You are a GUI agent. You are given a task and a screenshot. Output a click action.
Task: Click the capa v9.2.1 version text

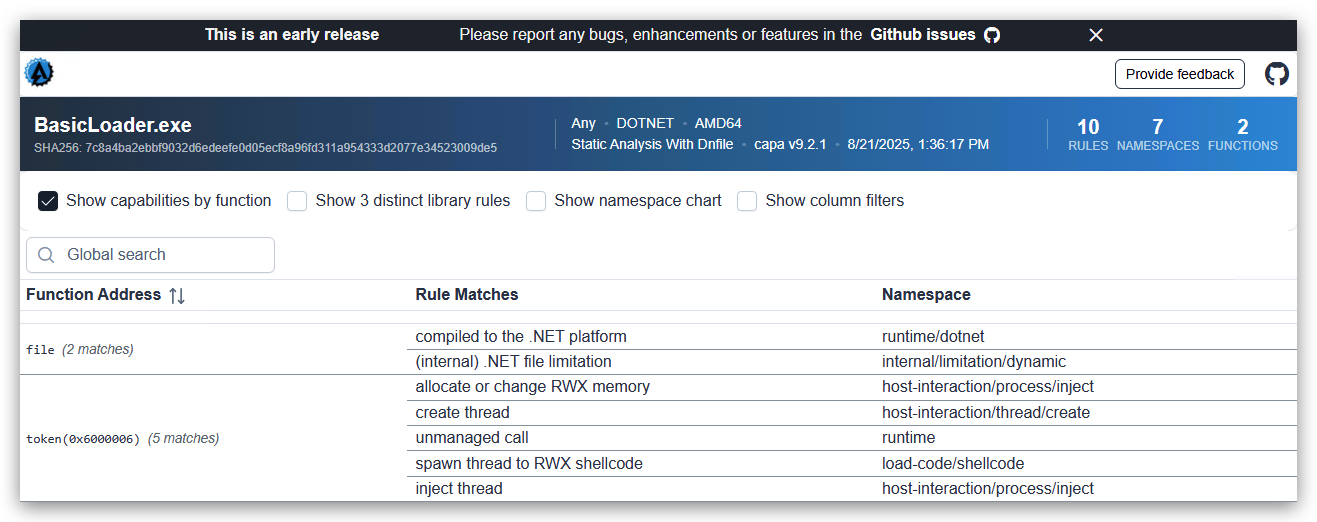tap(790, 144)
